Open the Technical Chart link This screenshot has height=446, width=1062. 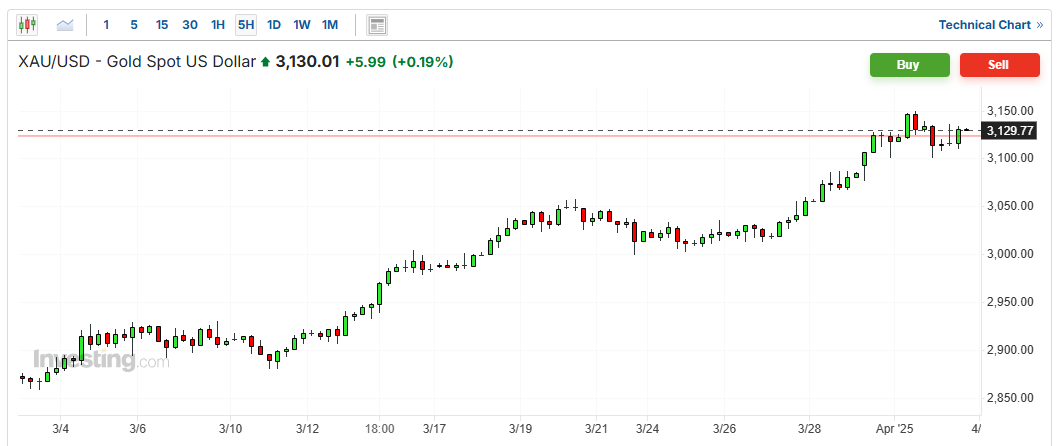pos(984,24)
